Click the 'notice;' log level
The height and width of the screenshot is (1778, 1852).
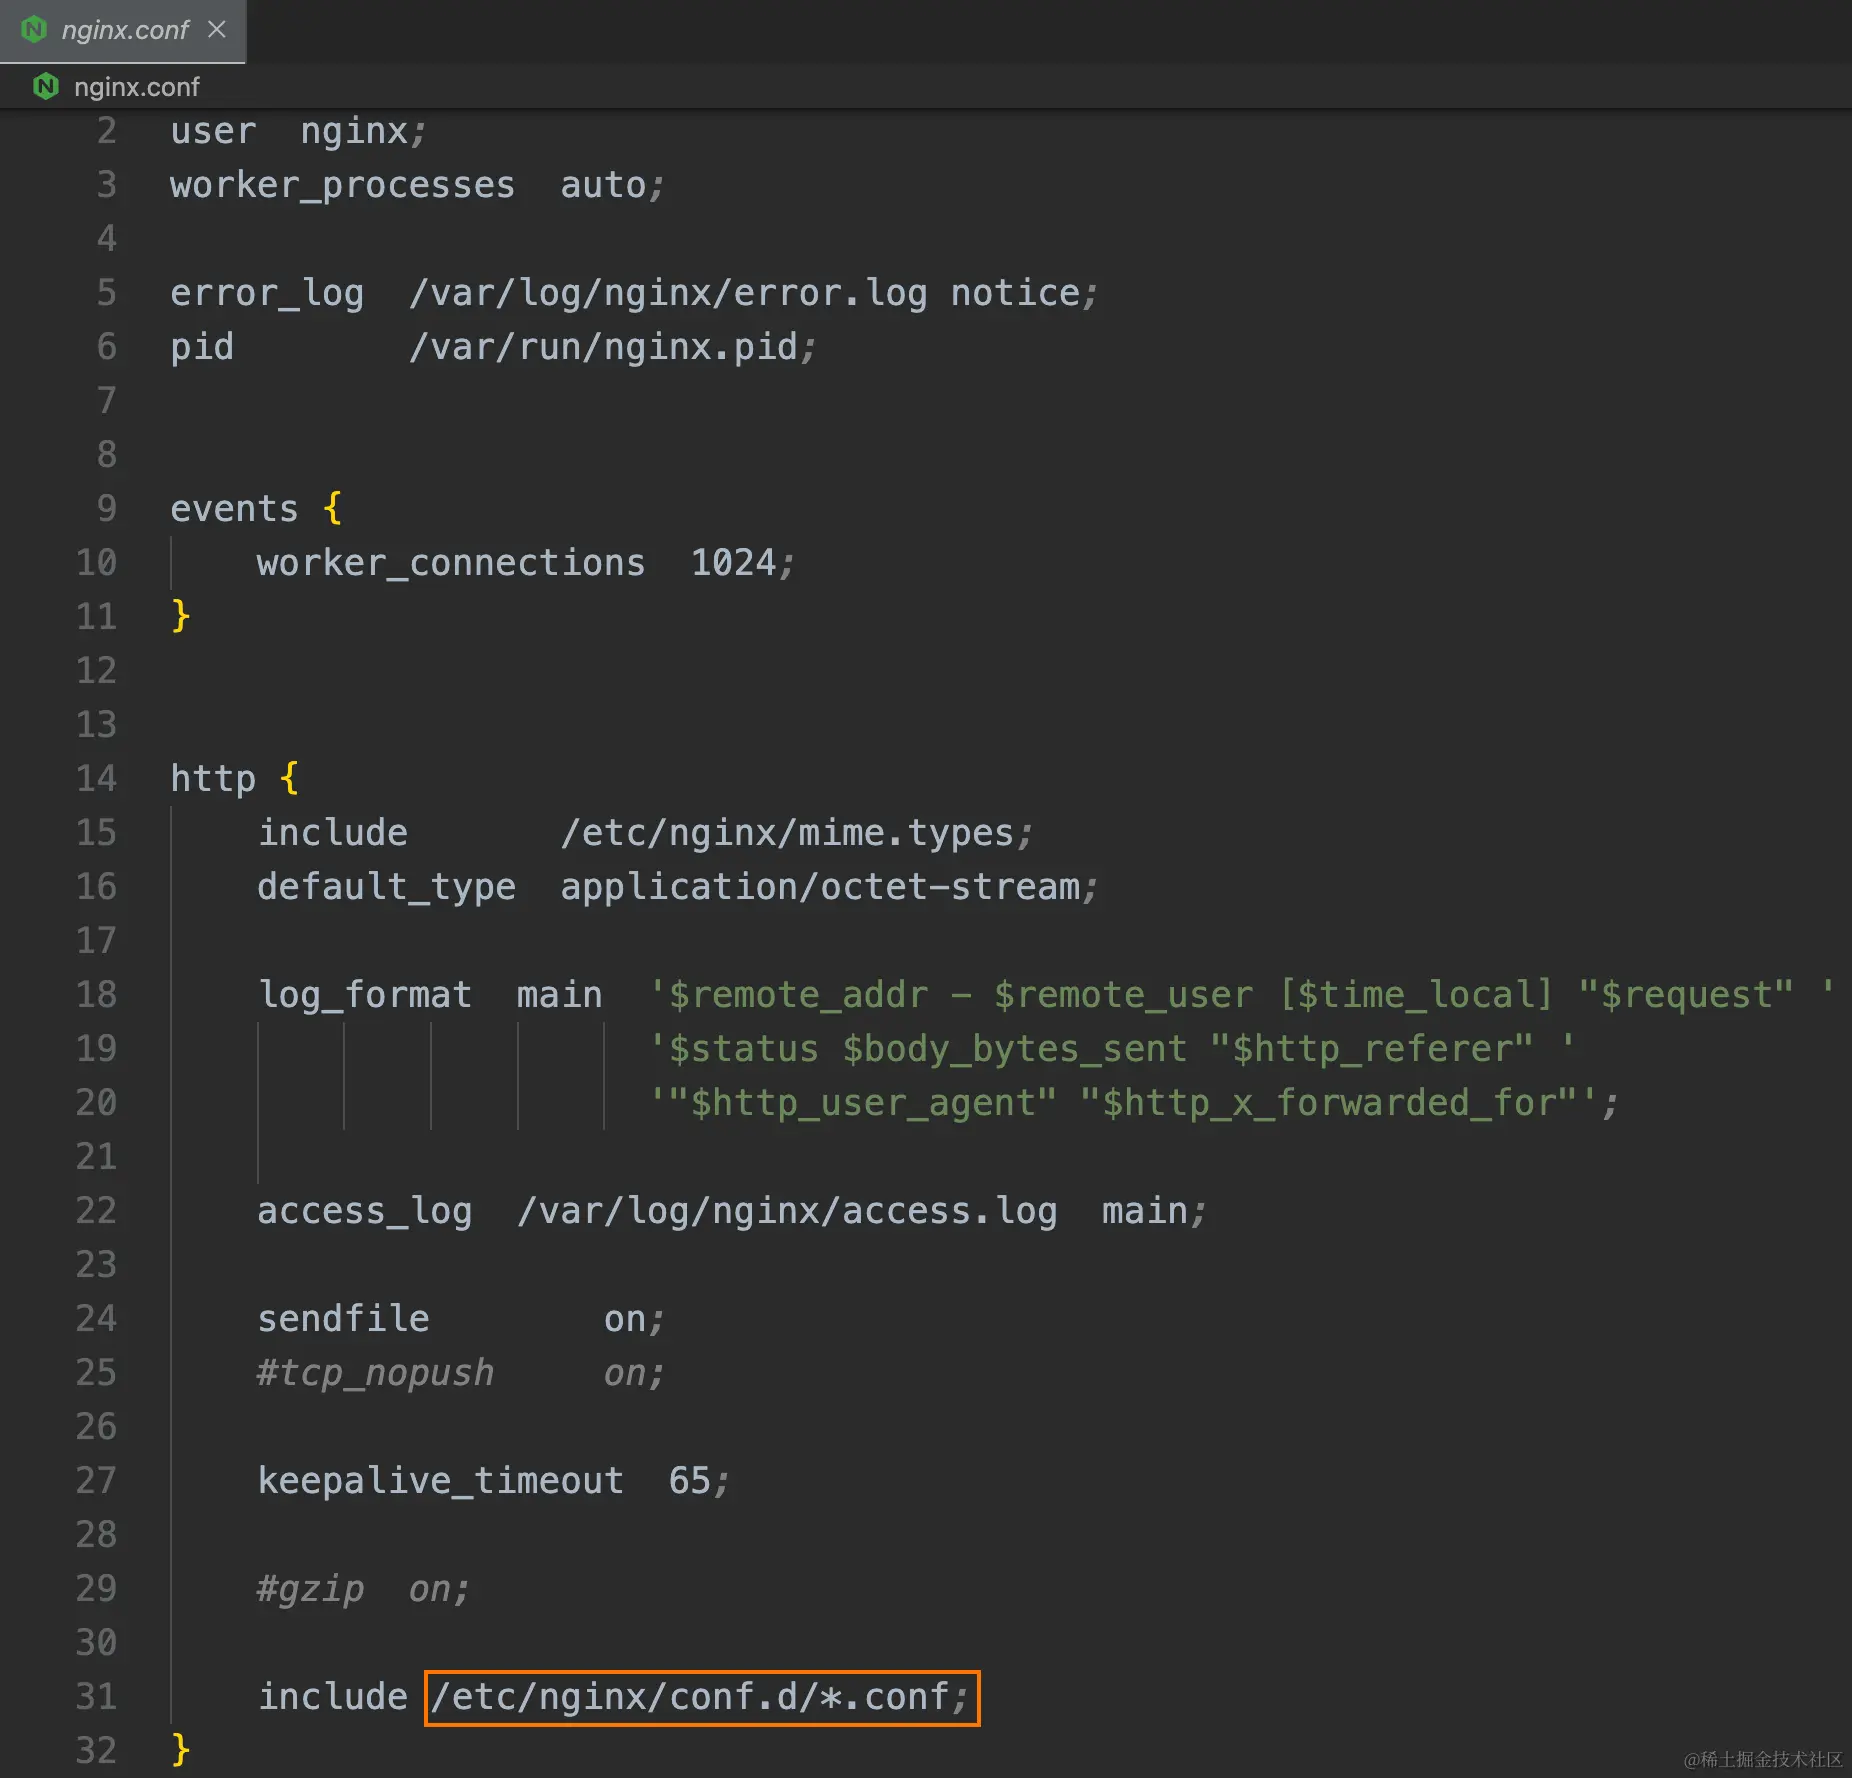coord(1024,293)
